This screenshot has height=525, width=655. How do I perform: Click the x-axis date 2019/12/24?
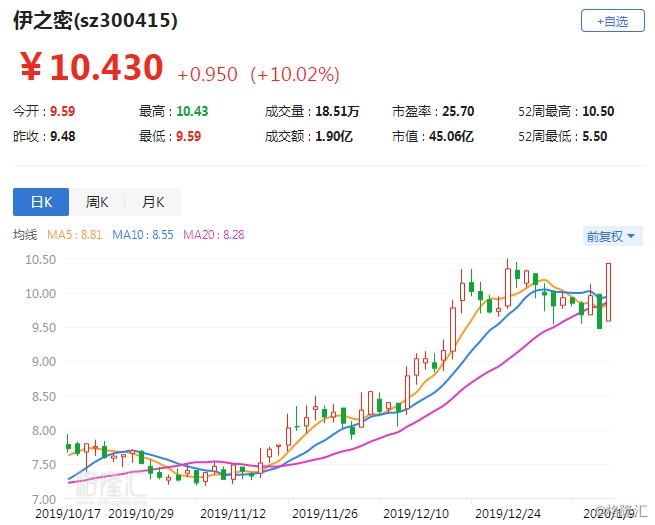click(508, 513)
